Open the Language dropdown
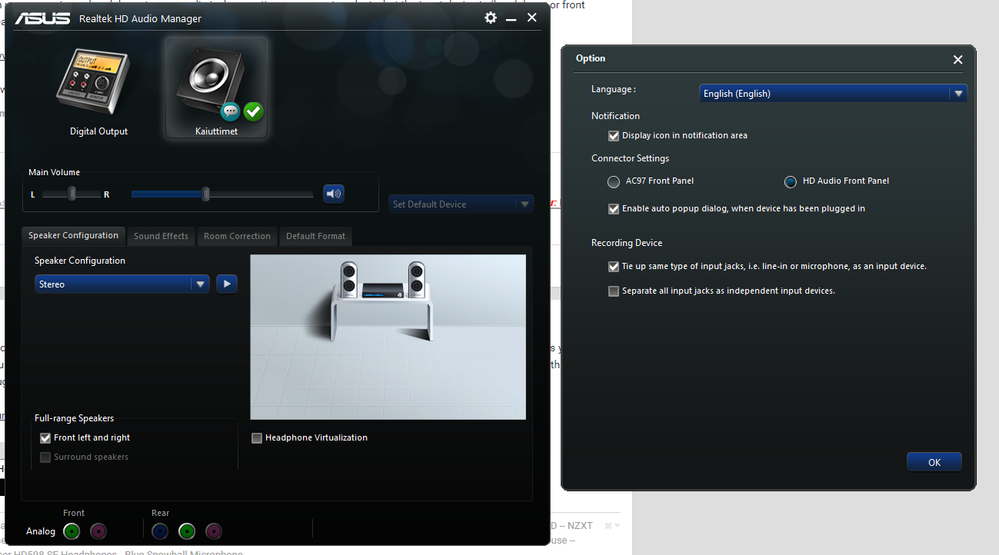 833,94
